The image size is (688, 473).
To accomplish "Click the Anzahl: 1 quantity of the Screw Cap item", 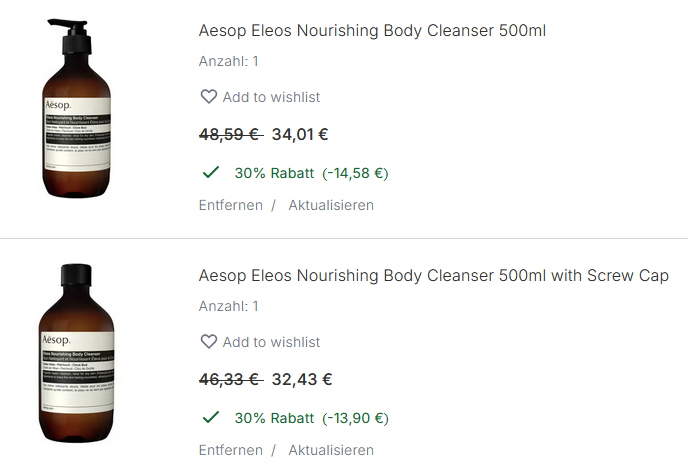I will tap(229, 306).
